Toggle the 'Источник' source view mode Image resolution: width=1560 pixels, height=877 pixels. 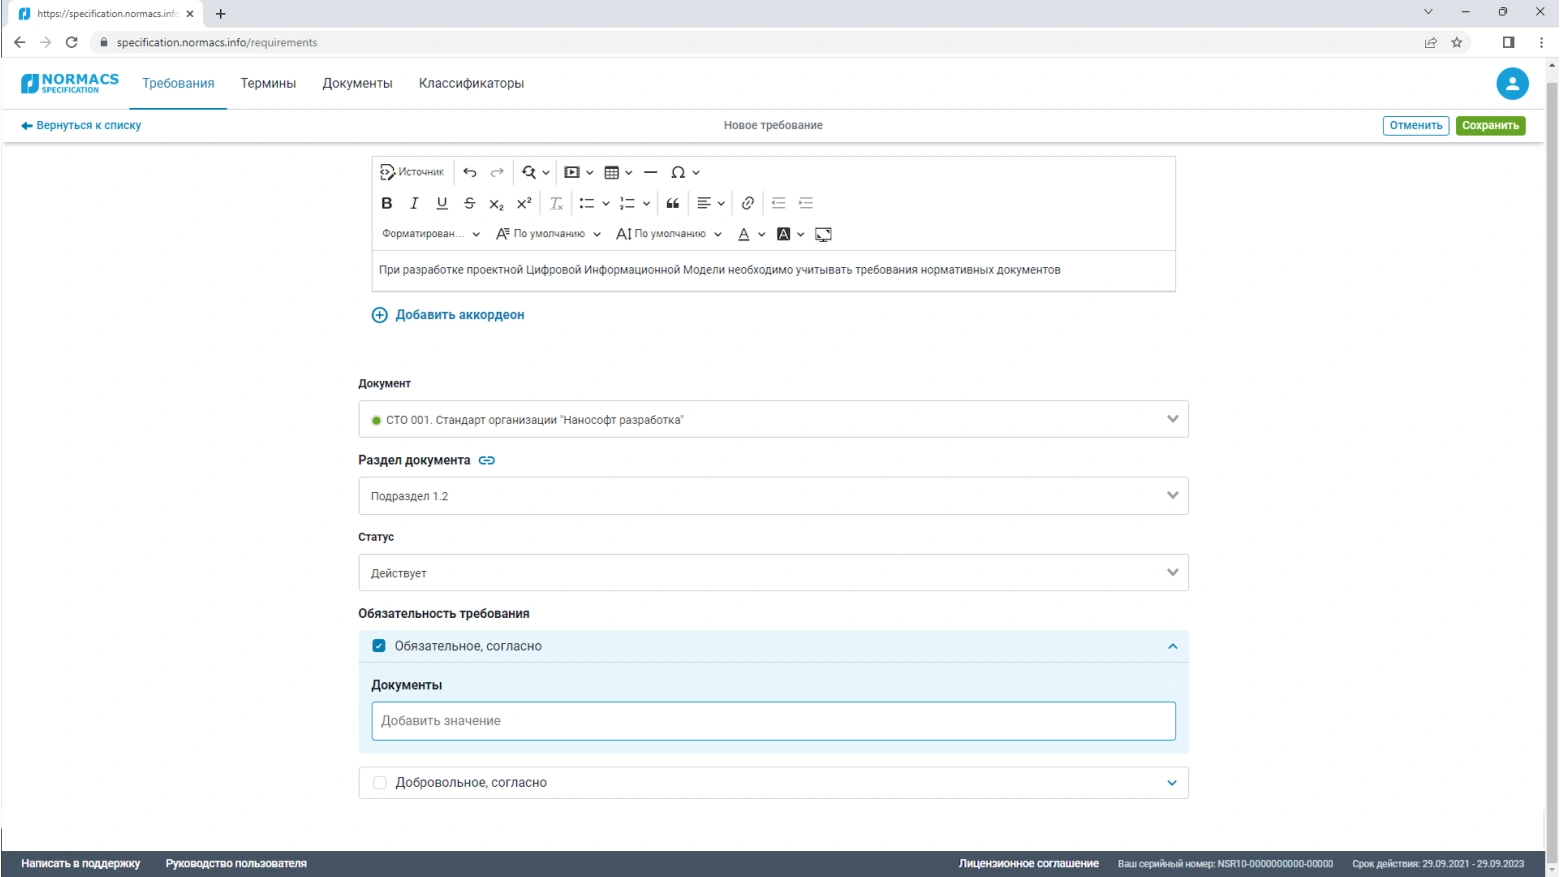point(412,172)
